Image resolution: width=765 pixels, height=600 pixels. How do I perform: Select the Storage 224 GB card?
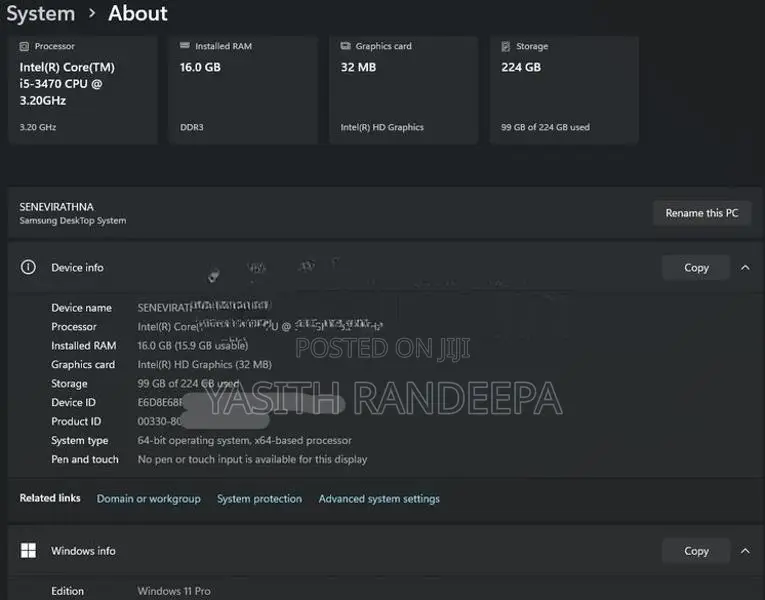coord(564,90)
